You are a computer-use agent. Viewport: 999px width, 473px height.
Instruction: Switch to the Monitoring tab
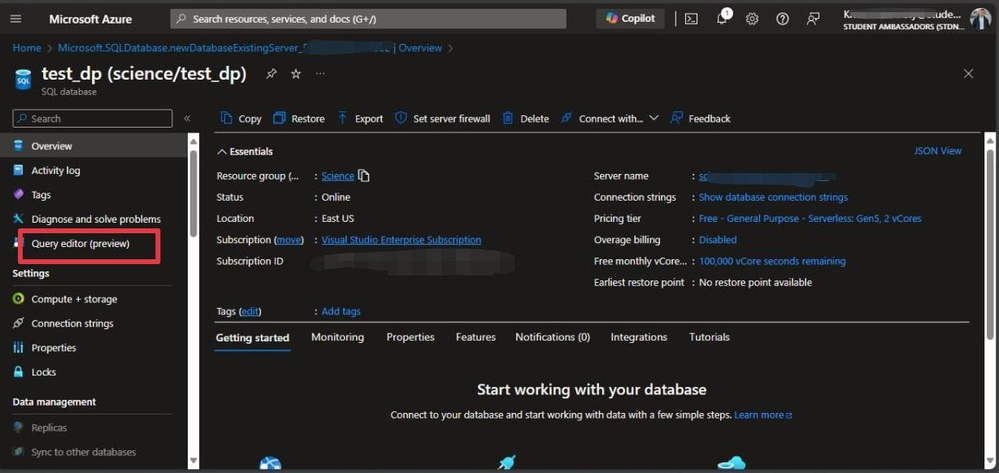[338, 337]
